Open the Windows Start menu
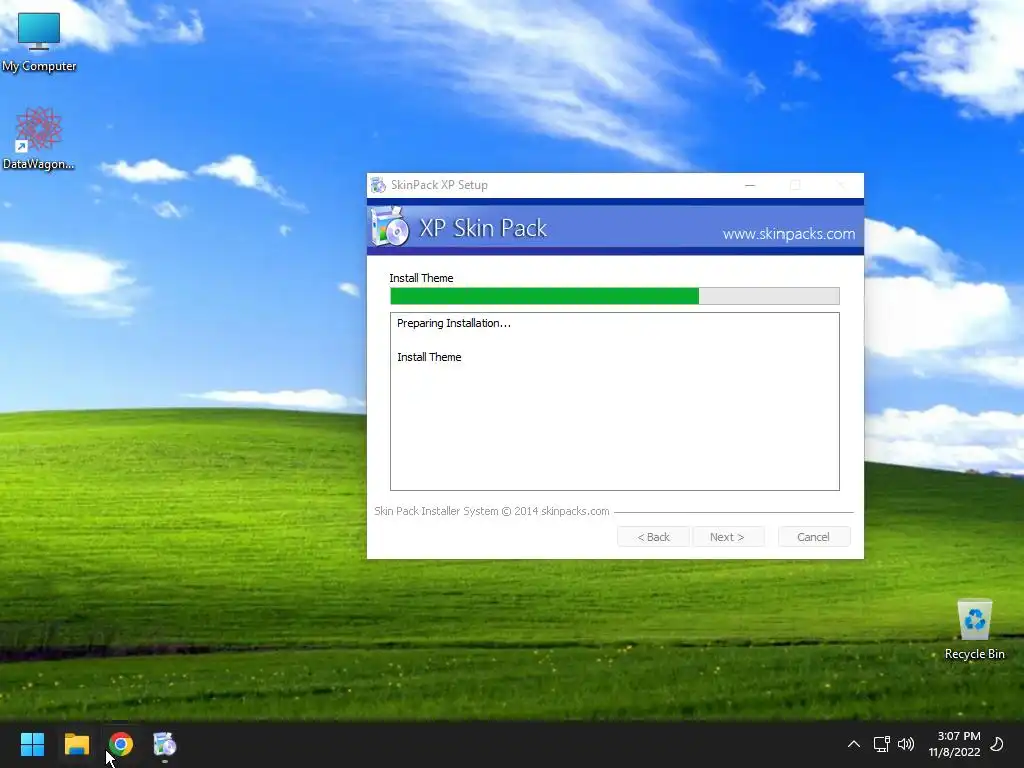Viewport: 1024px width, 768px height. tap(32, 744)
